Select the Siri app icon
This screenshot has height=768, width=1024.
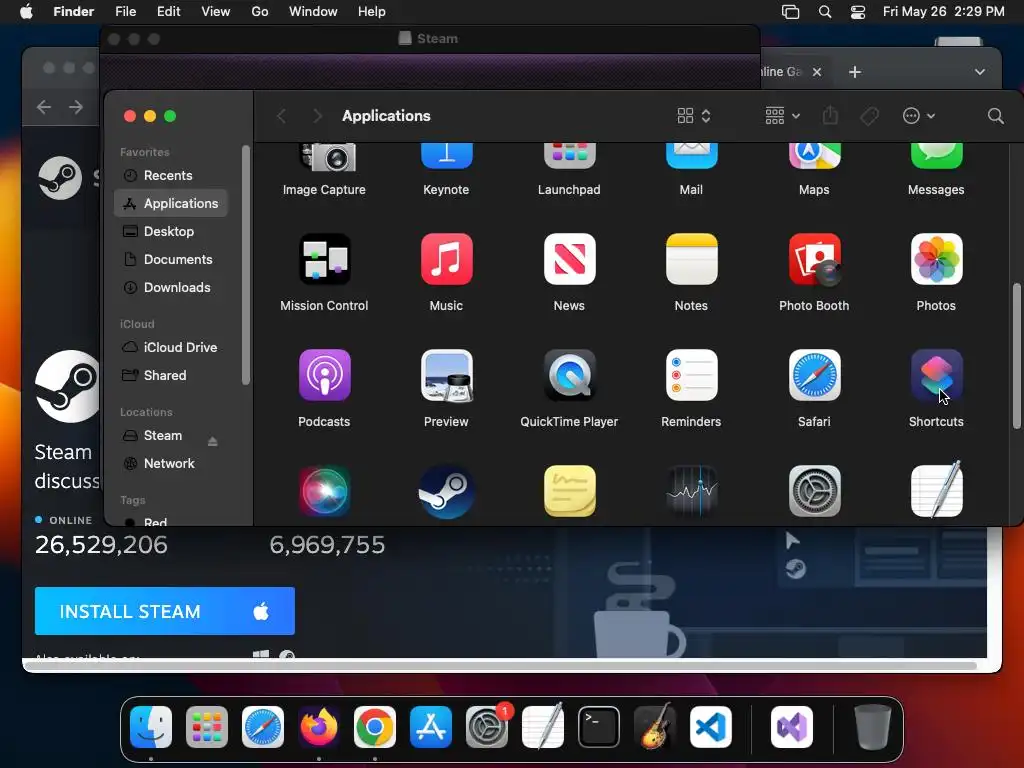tap(325, 491)
